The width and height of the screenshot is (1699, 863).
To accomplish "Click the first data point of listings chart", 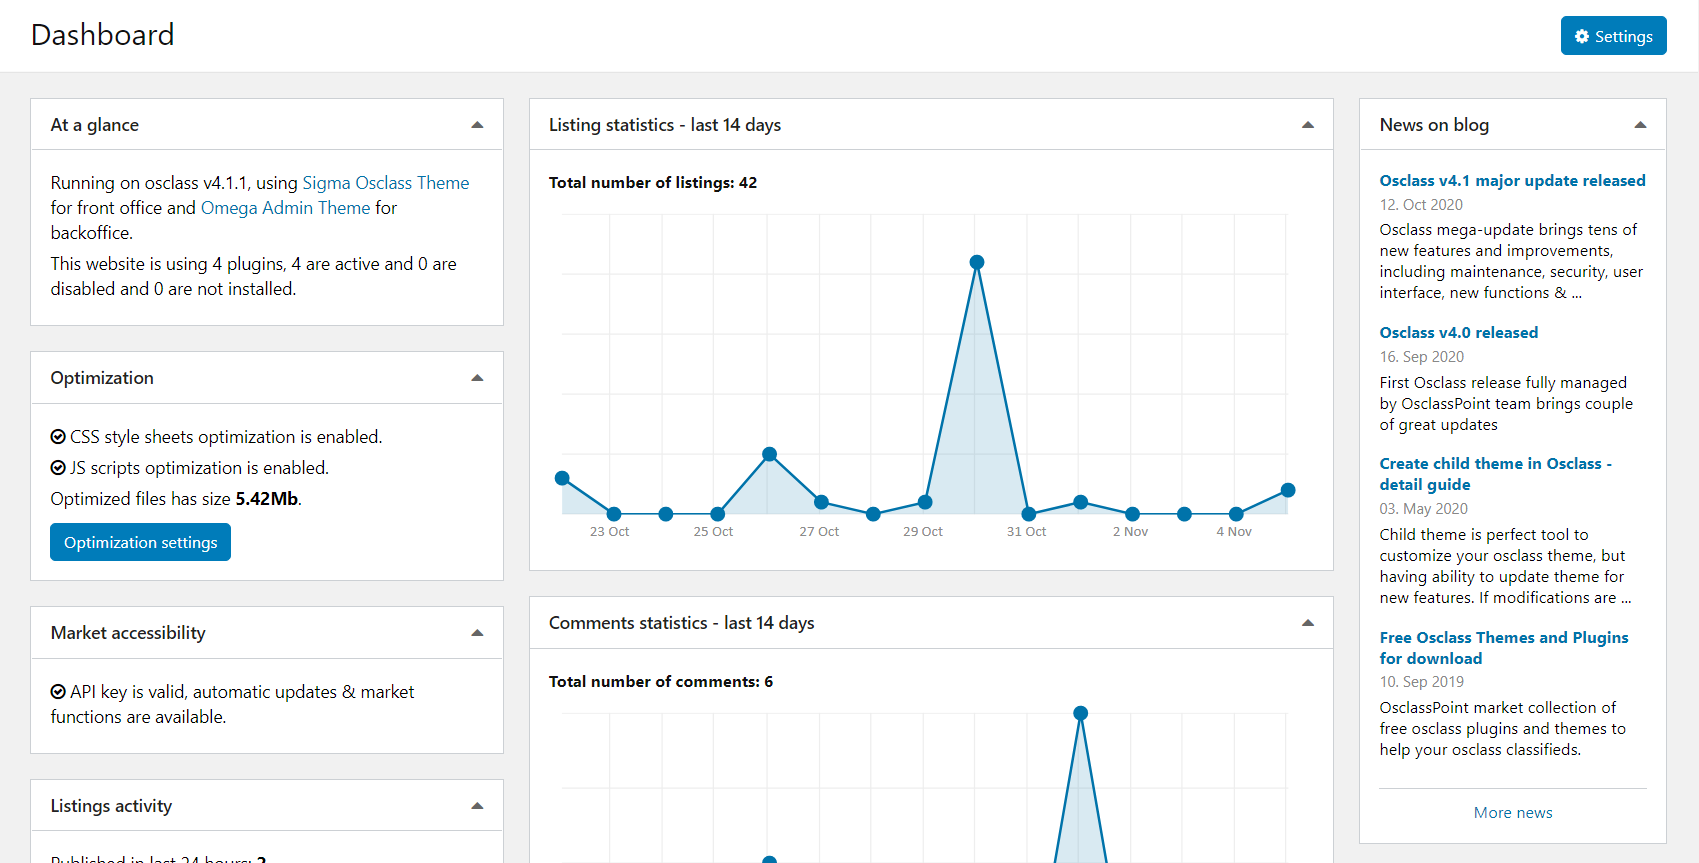I will point(562,478).
